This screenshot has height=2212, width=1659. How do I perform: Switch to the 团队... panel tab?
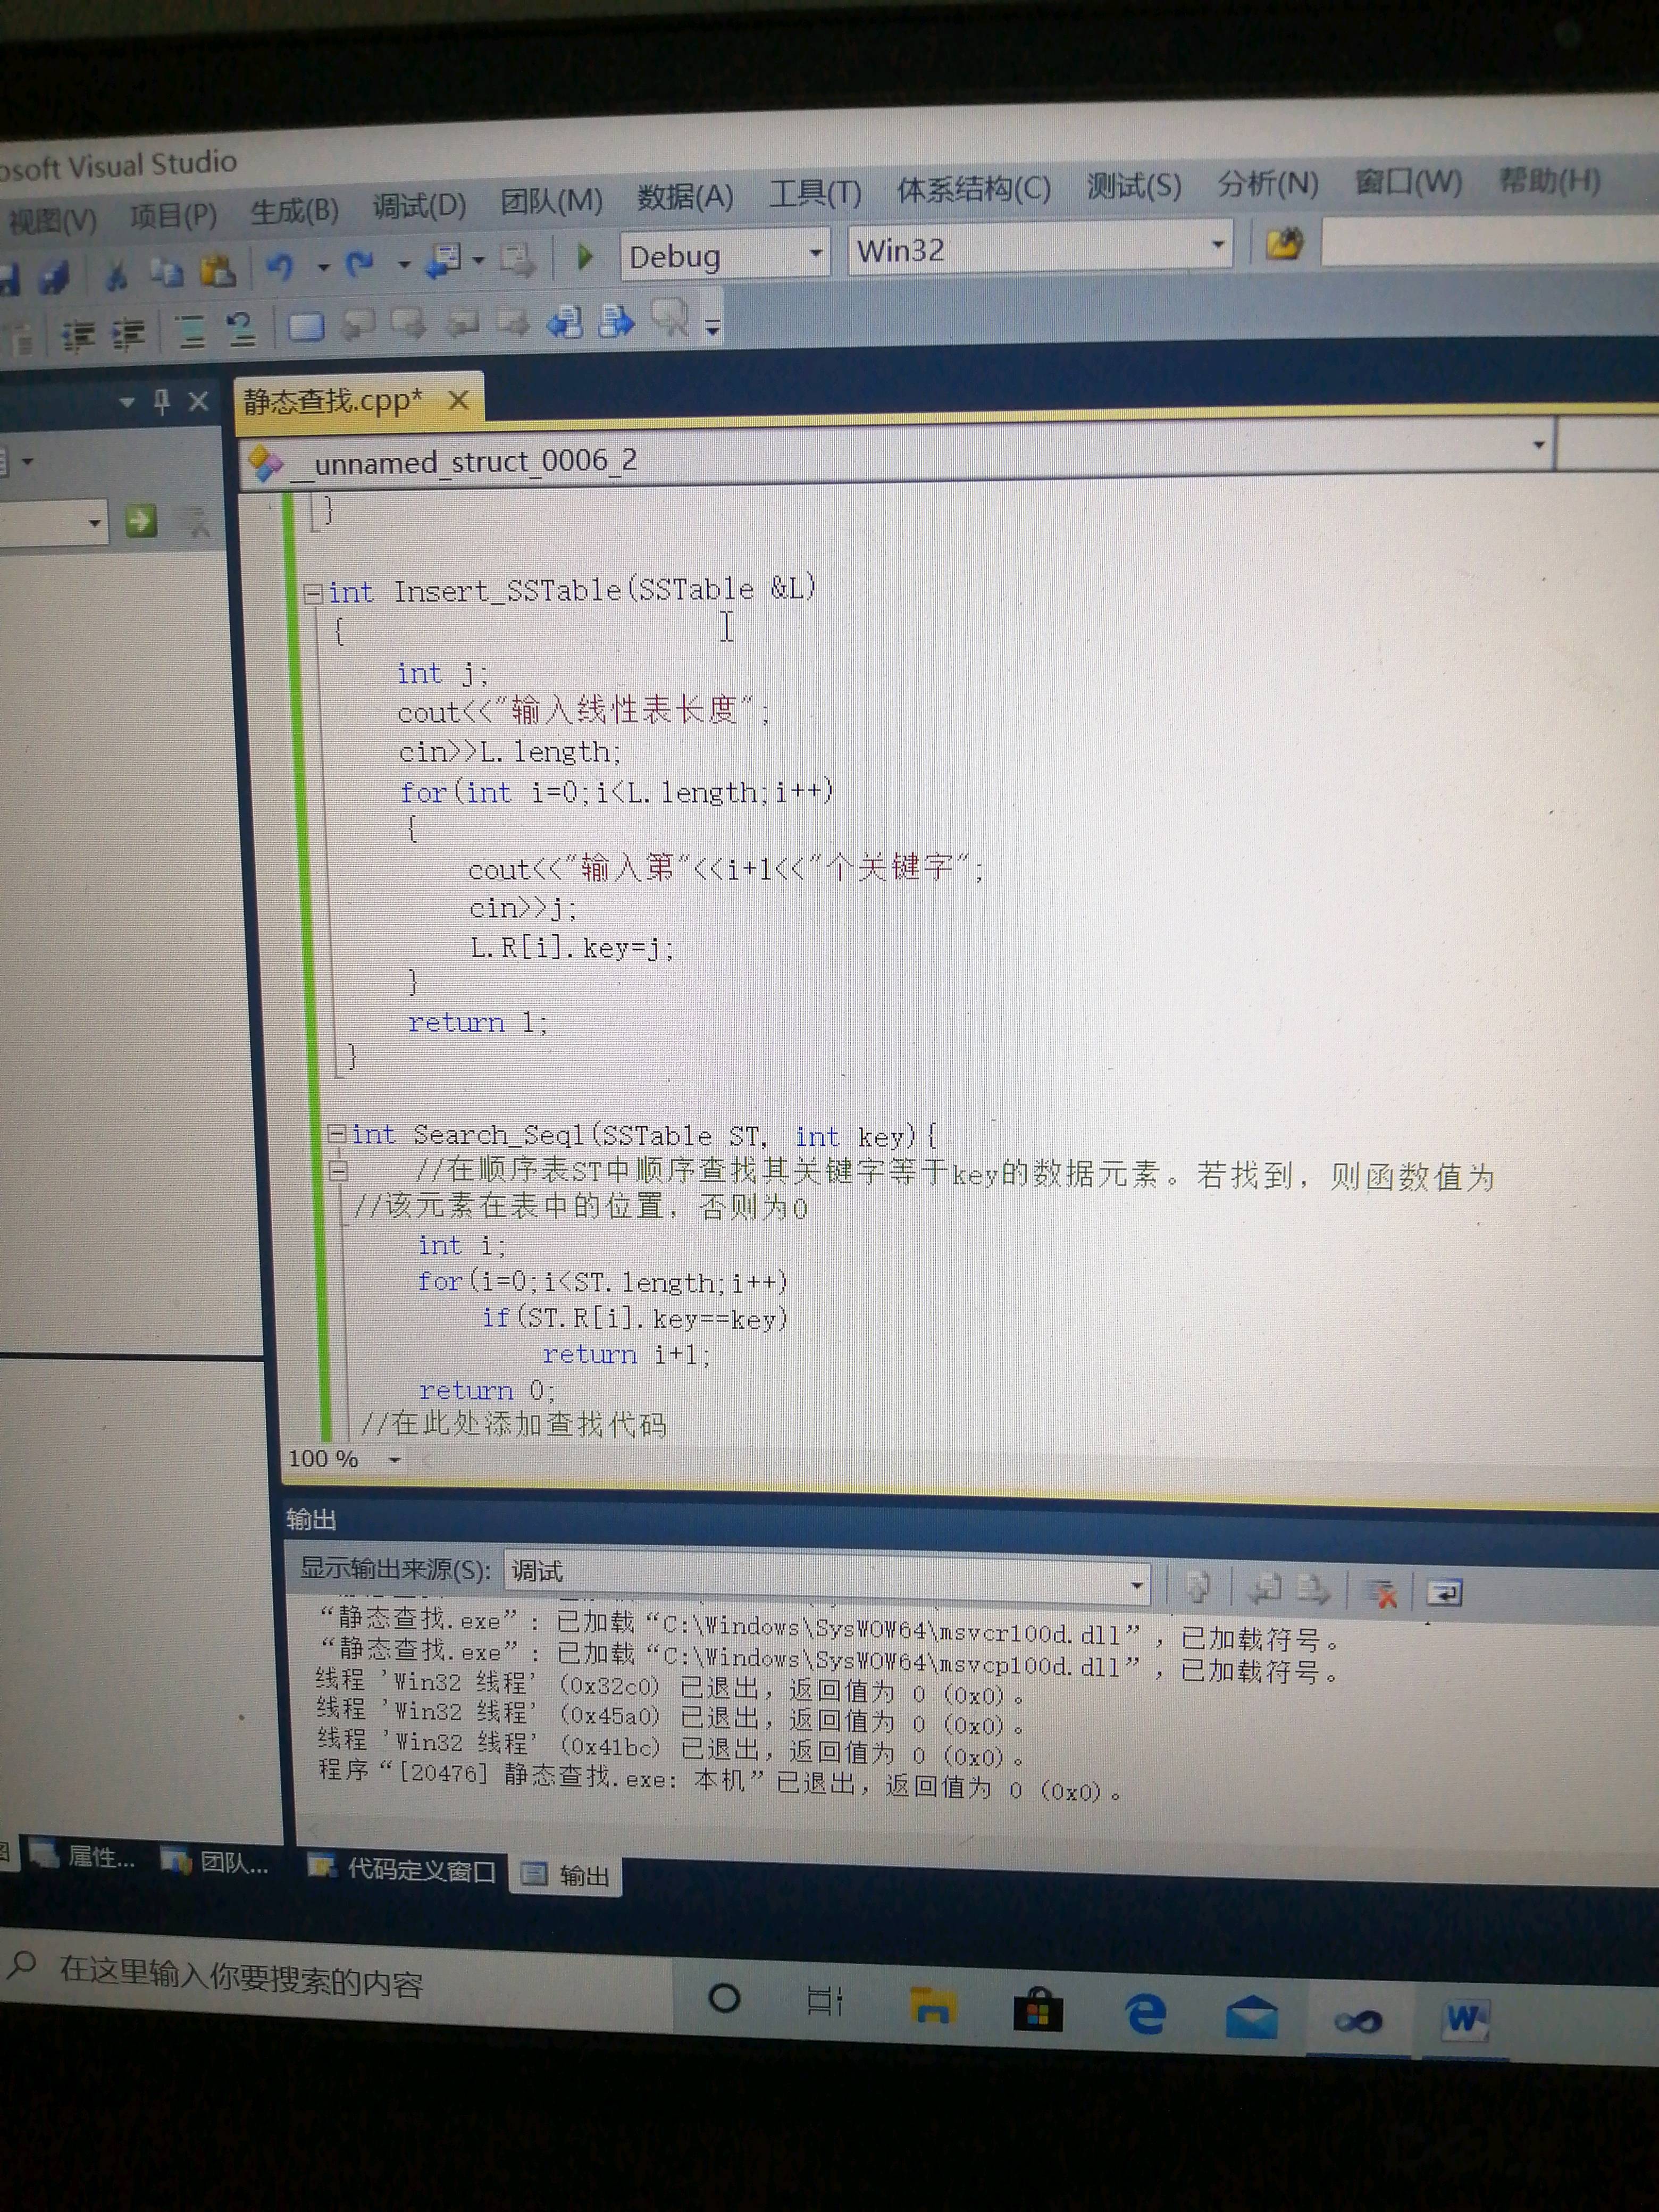[x=216, y=1861]
